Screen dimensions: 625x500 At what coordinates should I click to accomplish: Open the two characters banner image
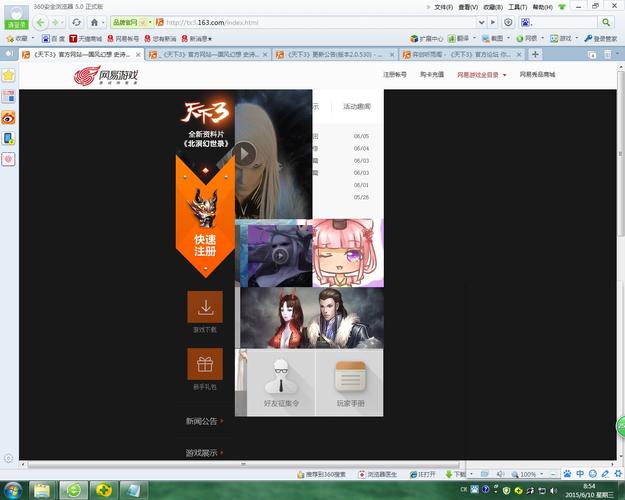312,318
